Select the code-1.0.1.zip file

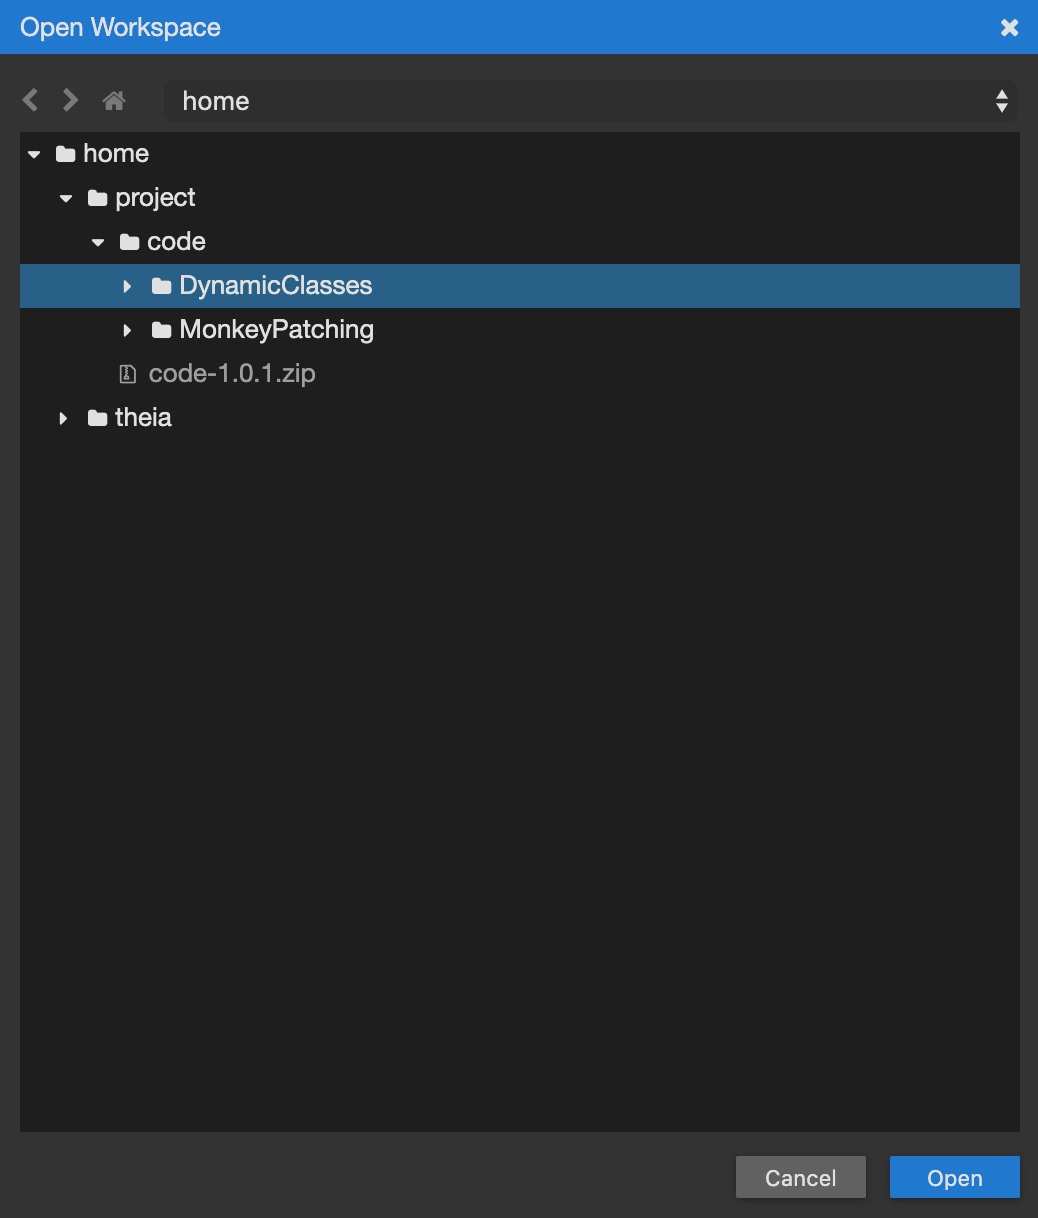[x=232, y=374]
